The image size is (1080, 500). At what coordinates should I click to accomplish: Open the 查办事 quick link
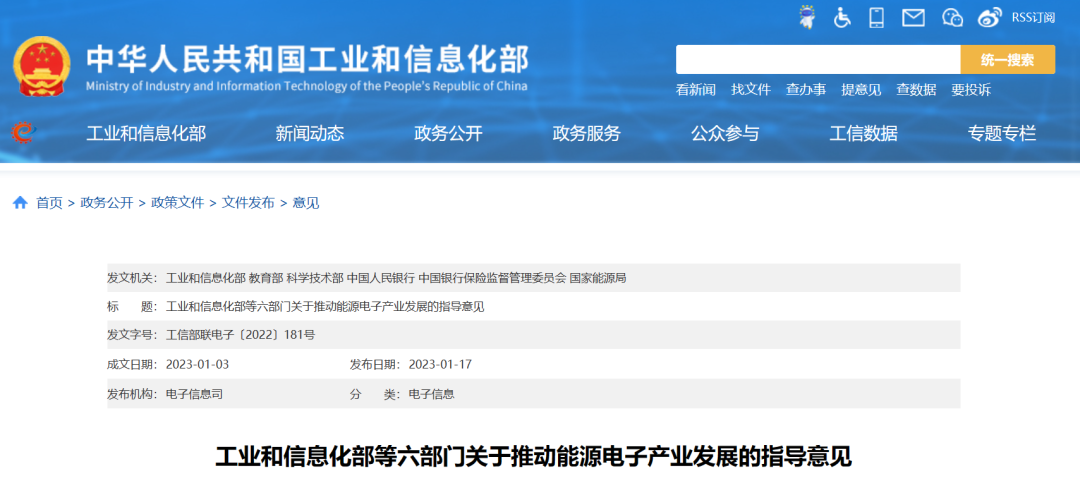click(x=806, y=90)
